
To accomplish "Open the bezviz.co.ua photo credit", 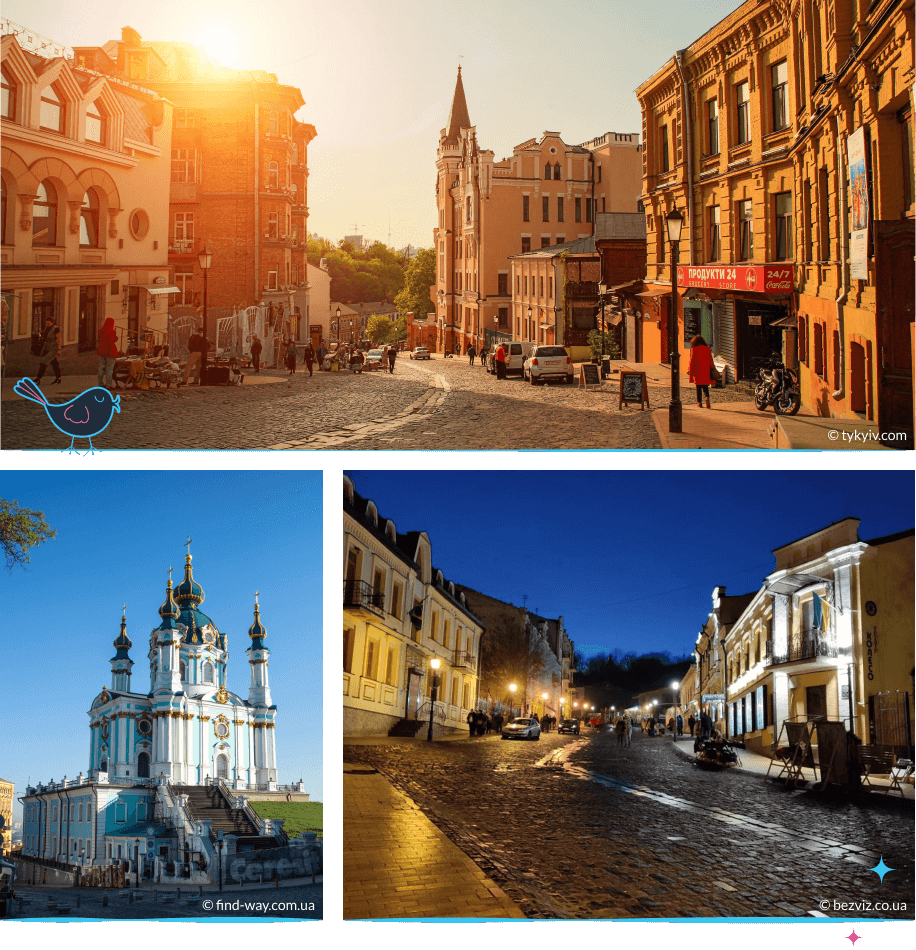I will point(863,905).
